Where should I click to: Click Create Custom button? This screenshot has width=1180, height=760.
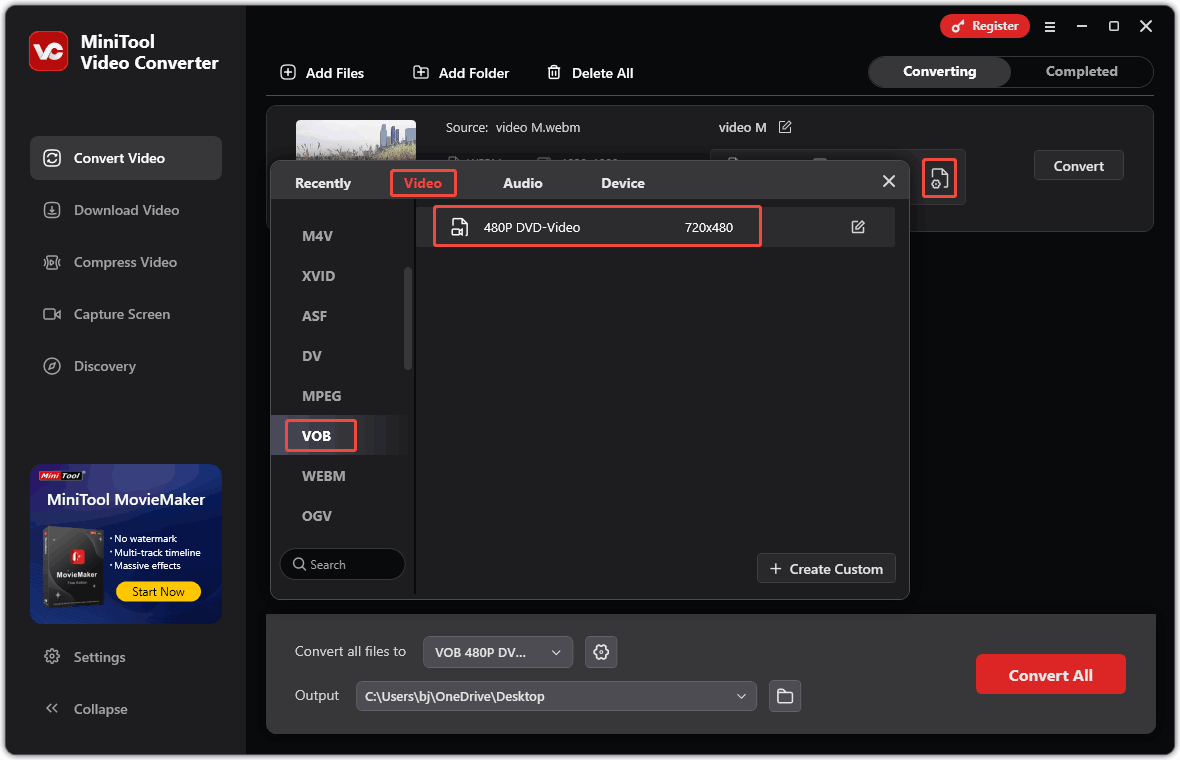(826, 569)
